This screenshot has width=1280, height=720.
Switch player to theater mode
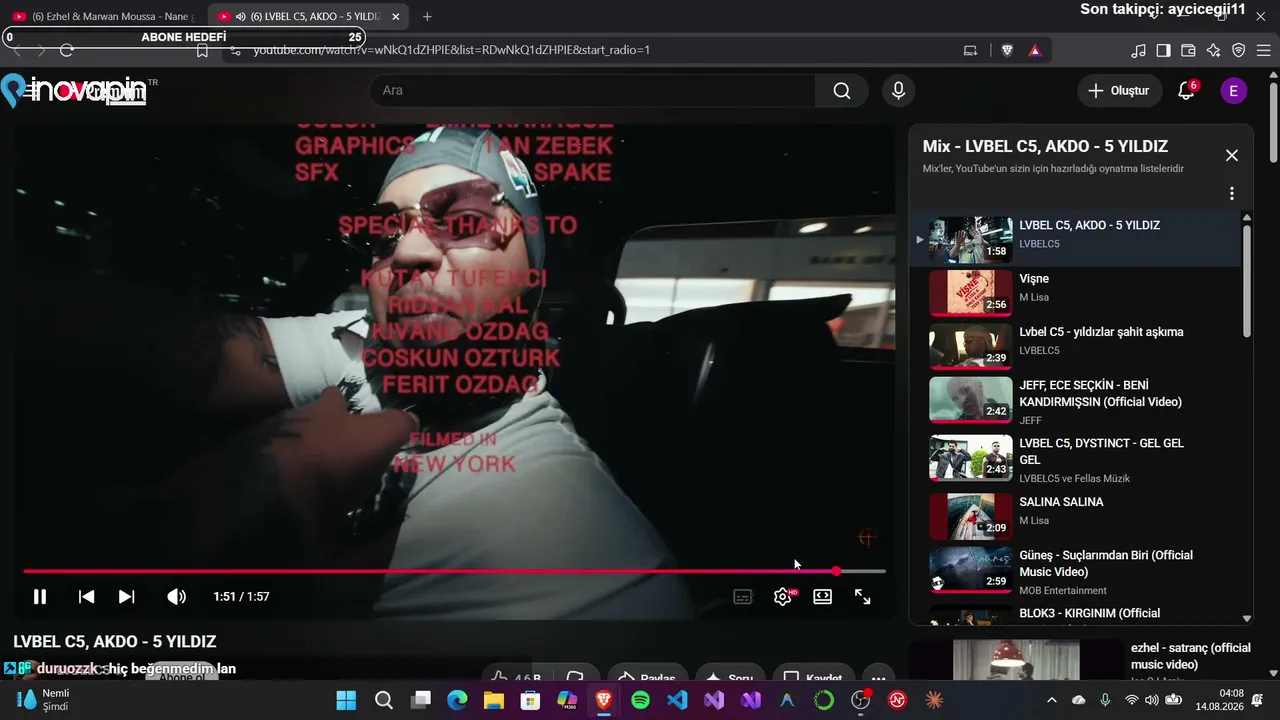822,597
